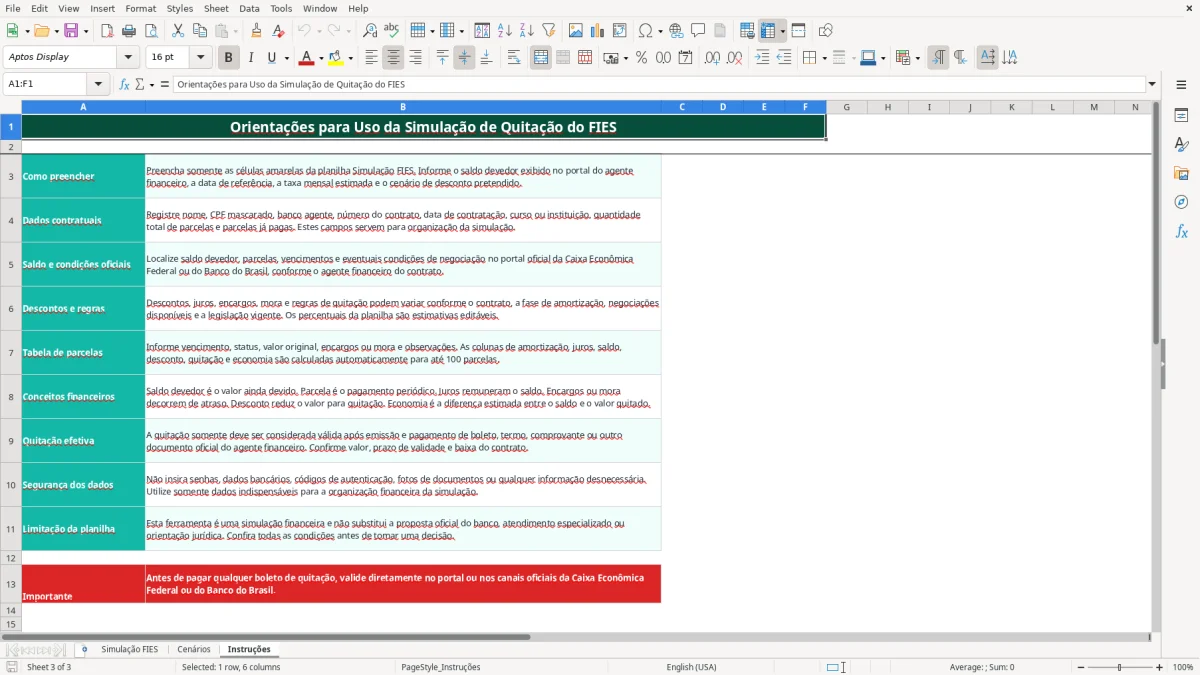Open the Format menu
The image size is (1200, 675).
(140, 8)
